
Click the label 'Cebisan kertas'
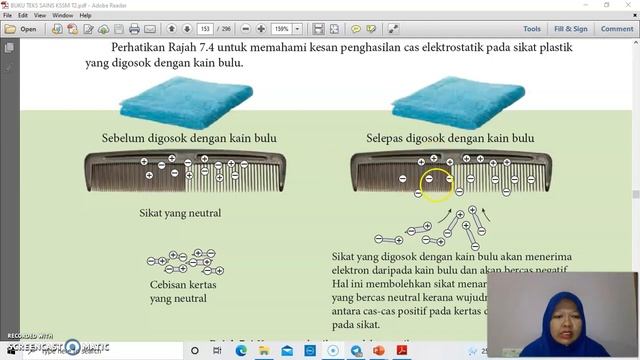pyautogui.click(x=183, y=284)
